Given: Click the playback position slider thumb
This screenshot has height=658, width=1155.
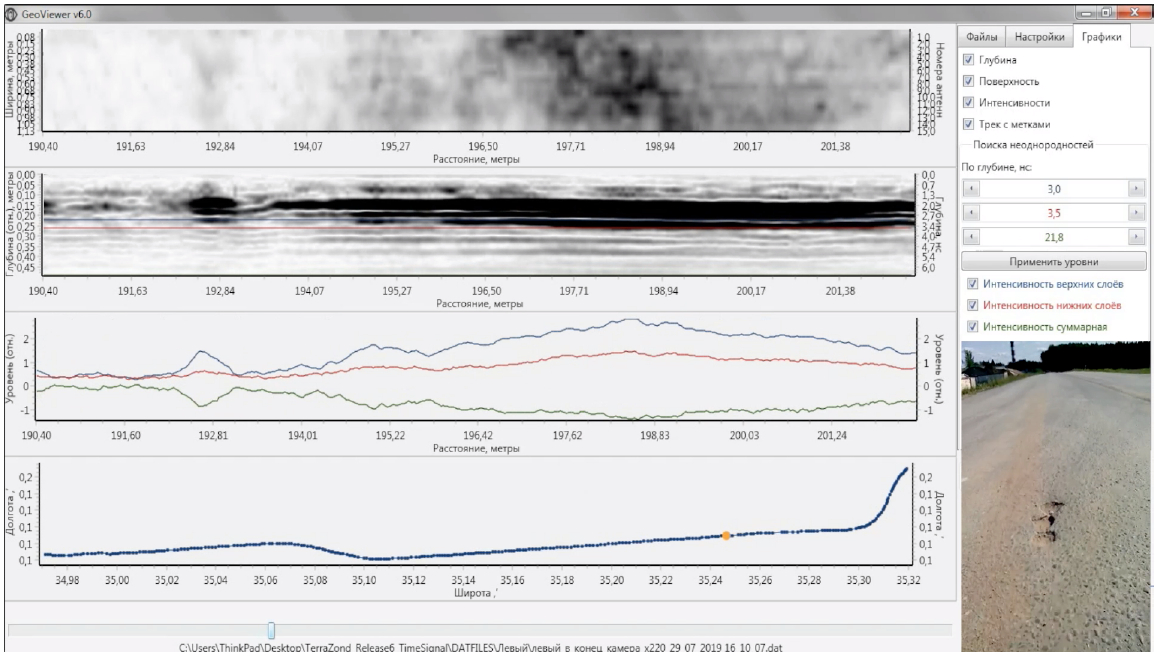Looking at the screenshot, I should point(271,630).
